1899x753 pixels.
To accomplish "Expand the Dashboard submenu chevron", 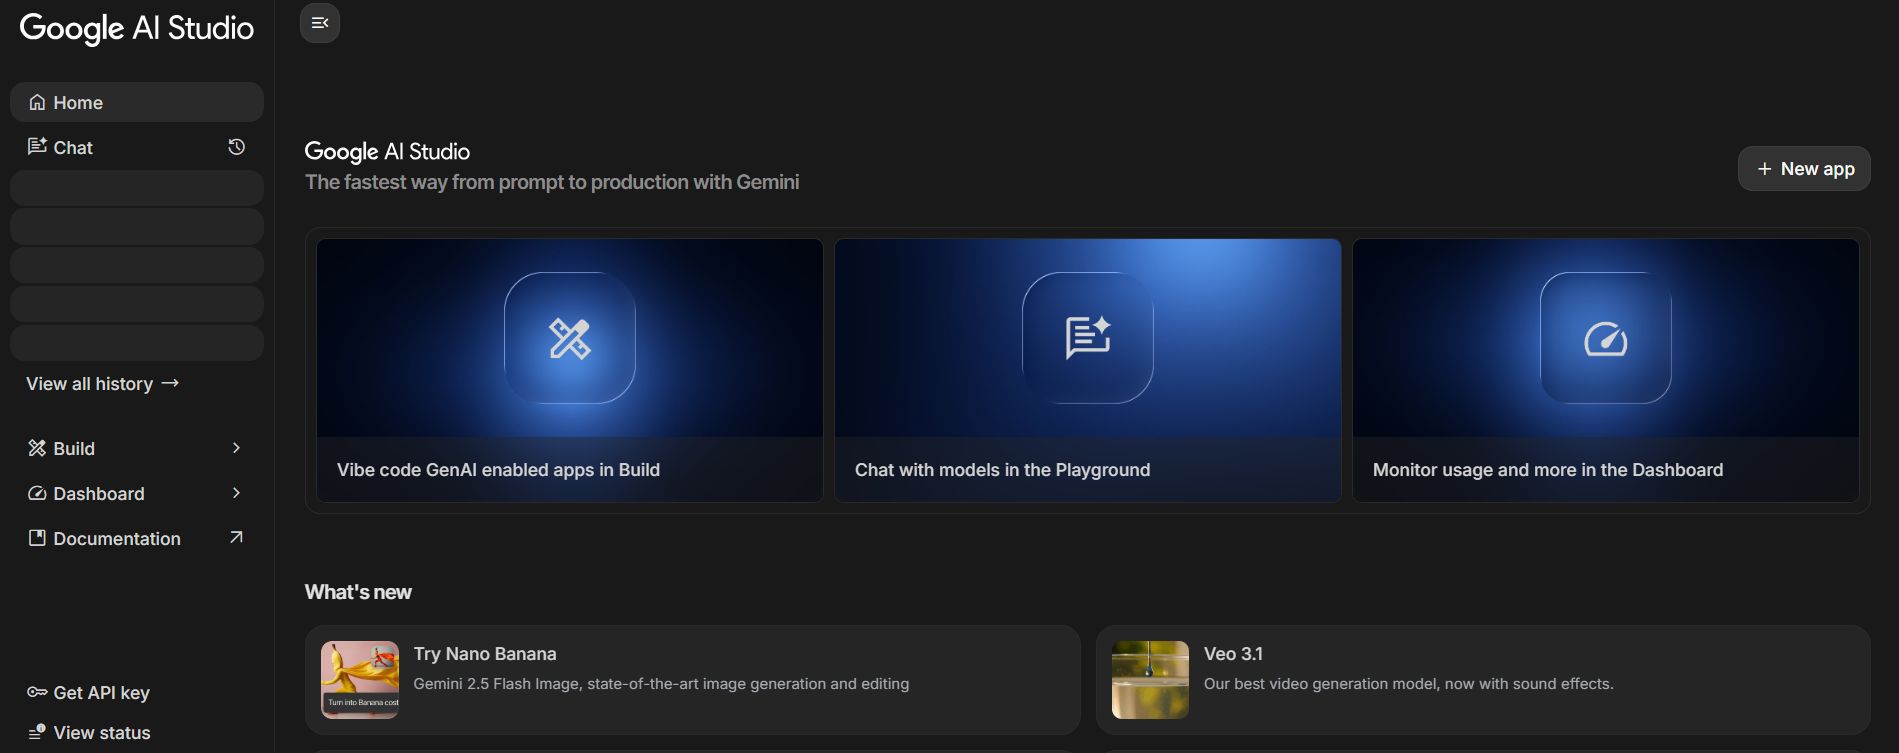I will coord(236,493).
